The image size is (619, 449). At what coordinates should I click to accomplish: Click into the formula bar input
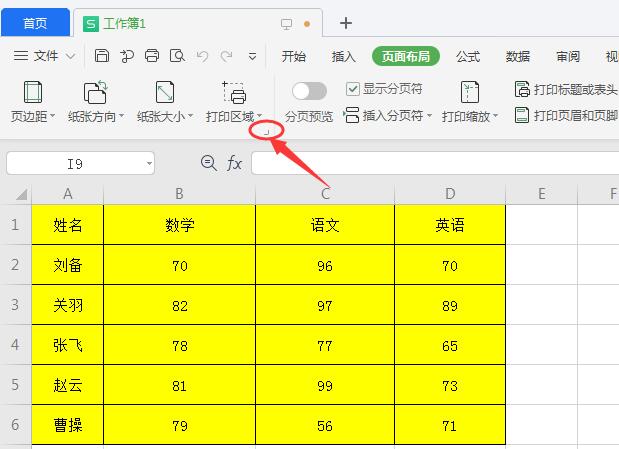tap(435, 163)
